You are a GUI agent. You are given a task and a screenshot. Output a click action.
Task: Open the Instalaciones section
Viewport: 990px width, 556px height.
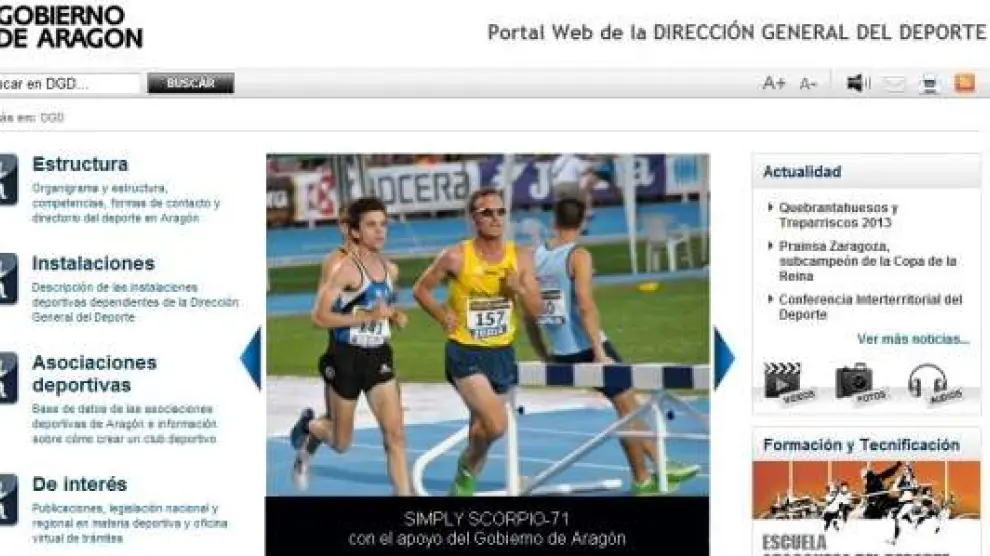click(x=93, y=264)
